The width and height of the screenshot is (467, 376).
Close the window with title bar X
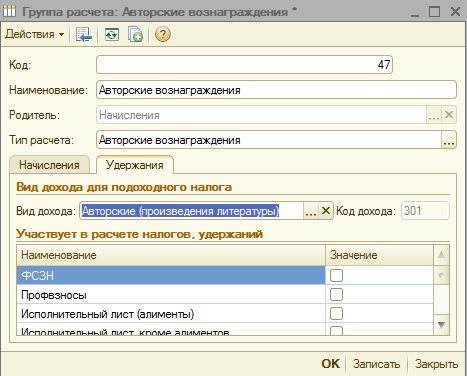pos(455,12)
